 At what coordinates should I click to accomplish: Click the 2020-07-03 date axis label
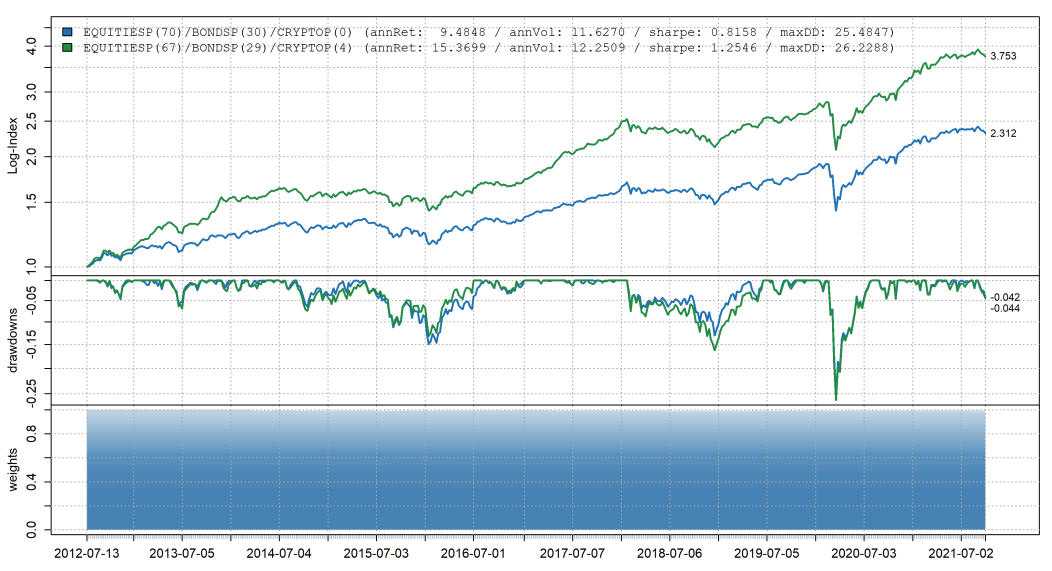pyautogui.click(x=863, y=551)
